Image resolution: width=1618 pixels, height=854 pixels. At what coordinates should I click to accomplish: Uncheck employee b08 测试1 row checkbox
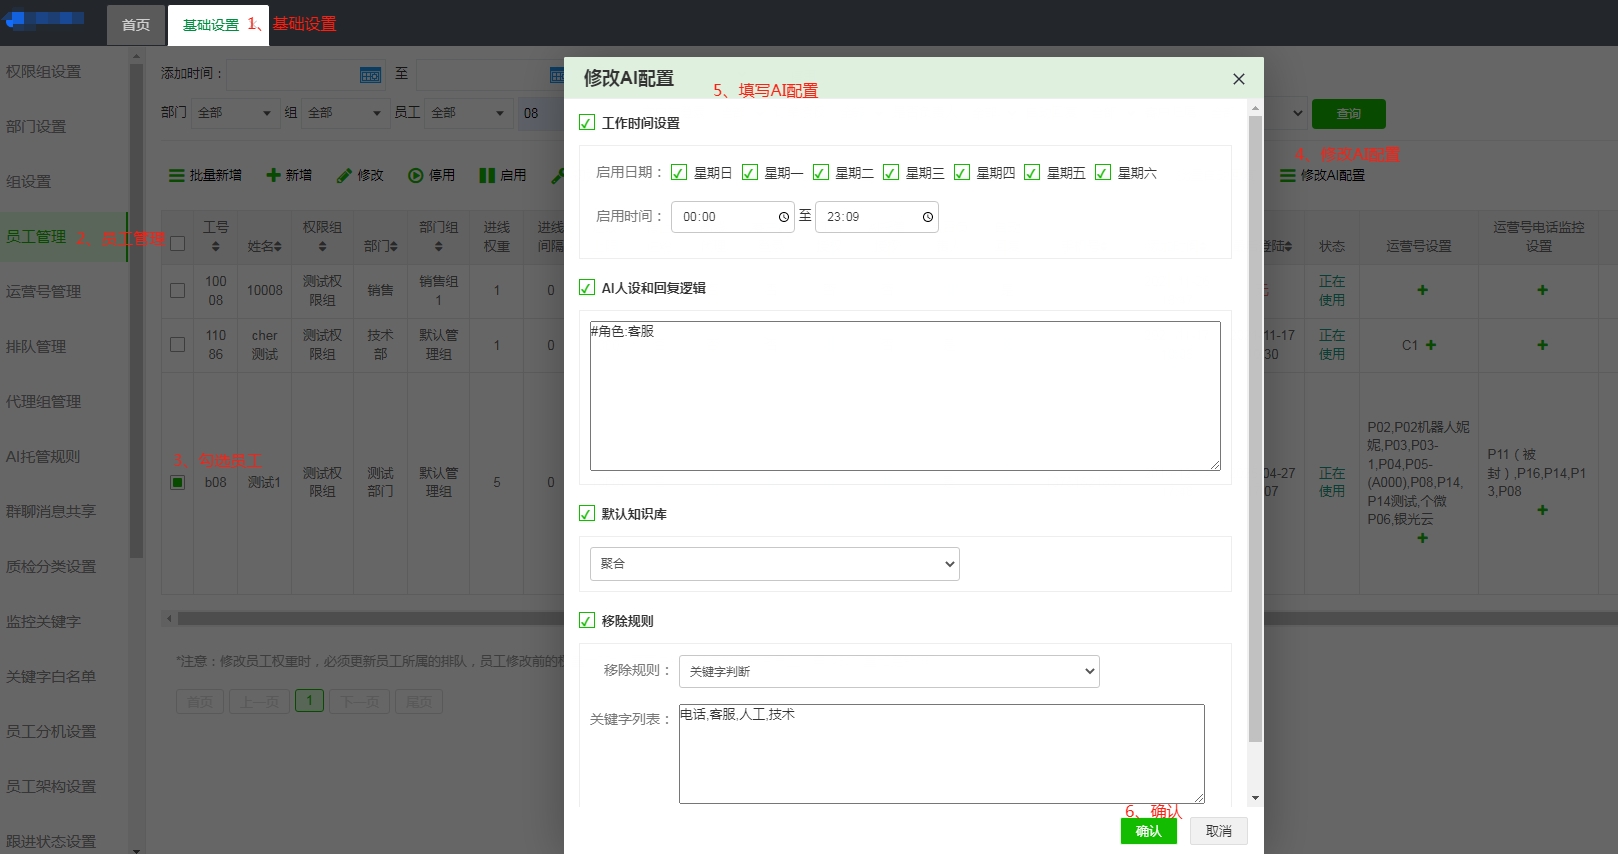pos(177,482)
